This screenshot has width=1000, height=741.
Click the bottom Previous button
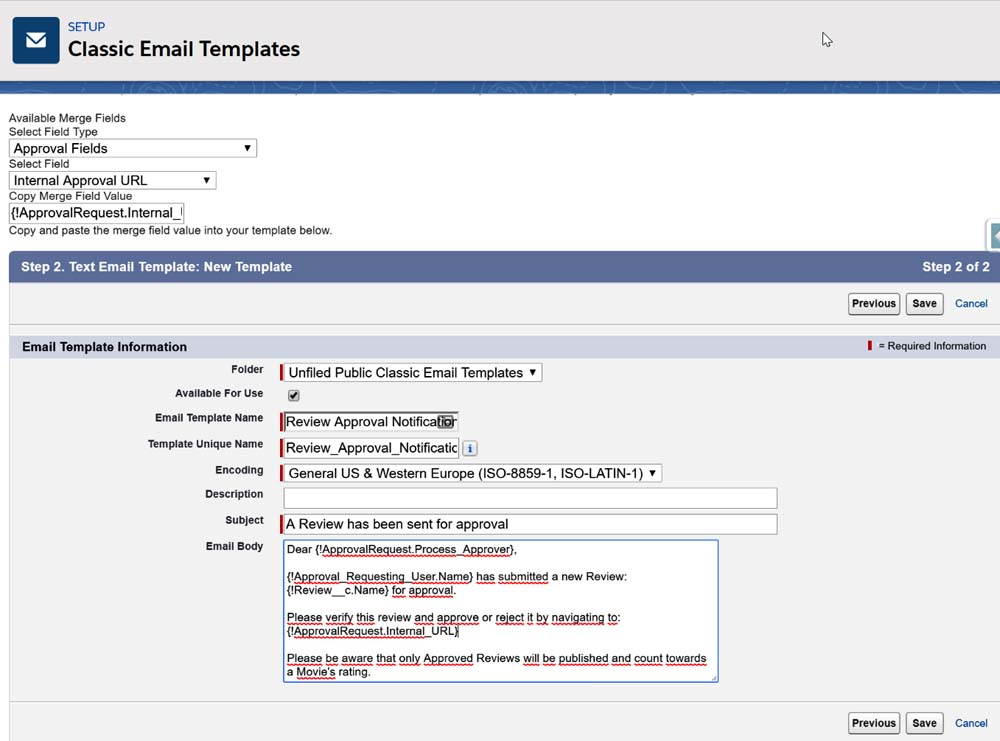(874, 723)
